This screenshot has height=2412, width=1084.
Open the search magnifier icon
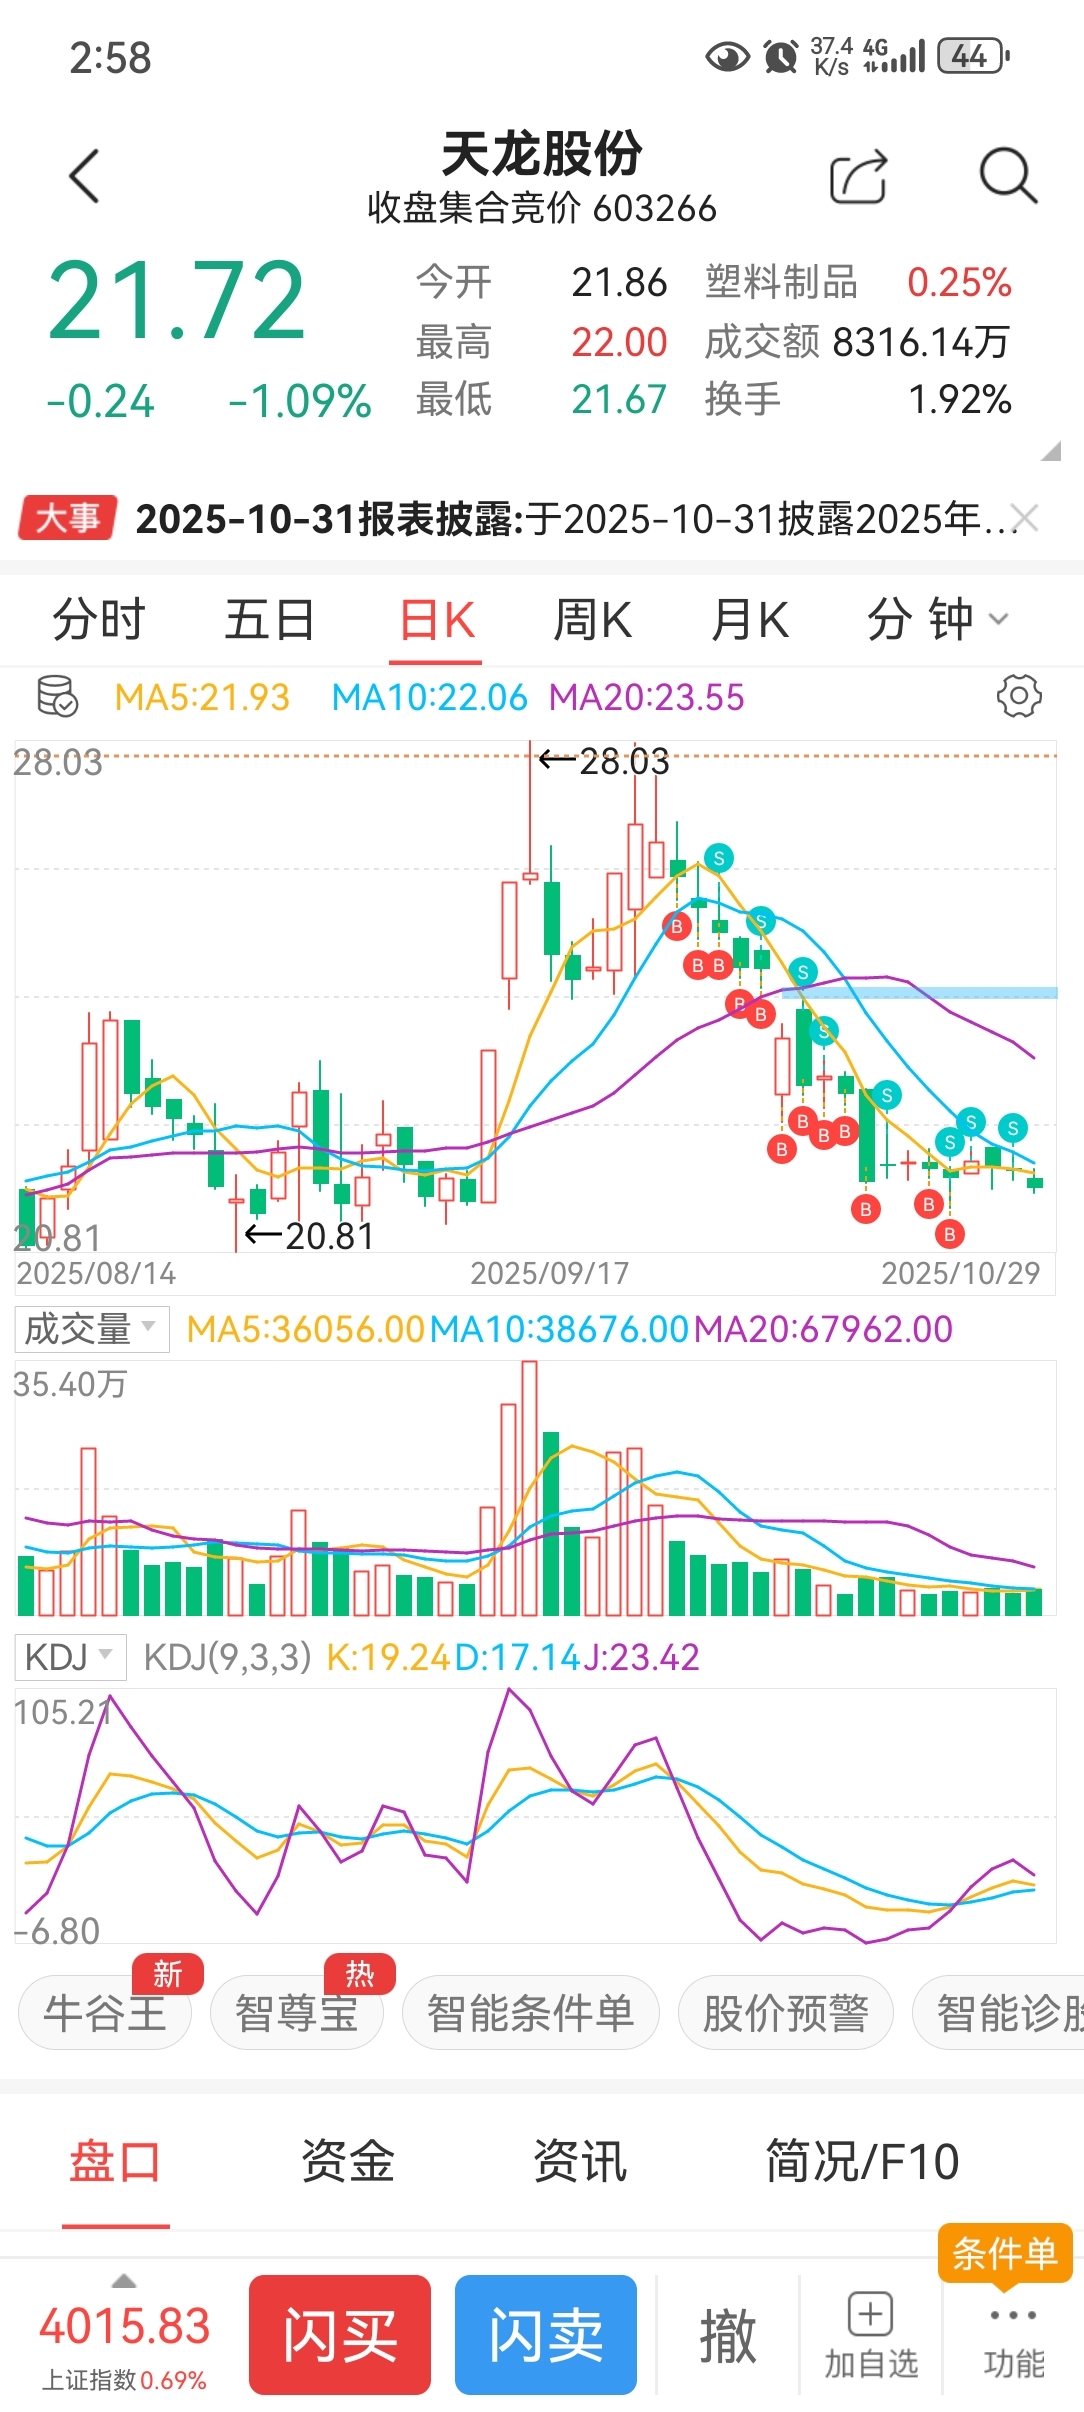pos(1007,176)
